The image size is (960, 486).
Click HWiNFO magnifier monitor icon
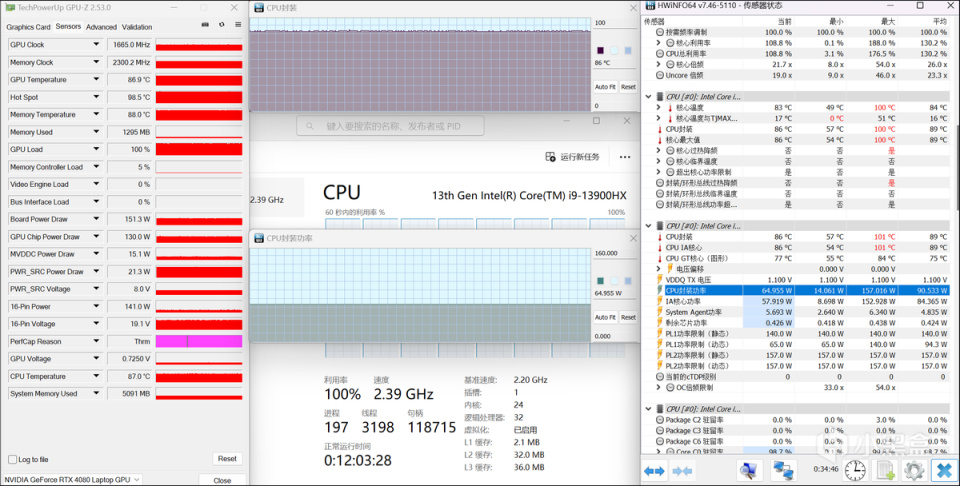point(748,470)
